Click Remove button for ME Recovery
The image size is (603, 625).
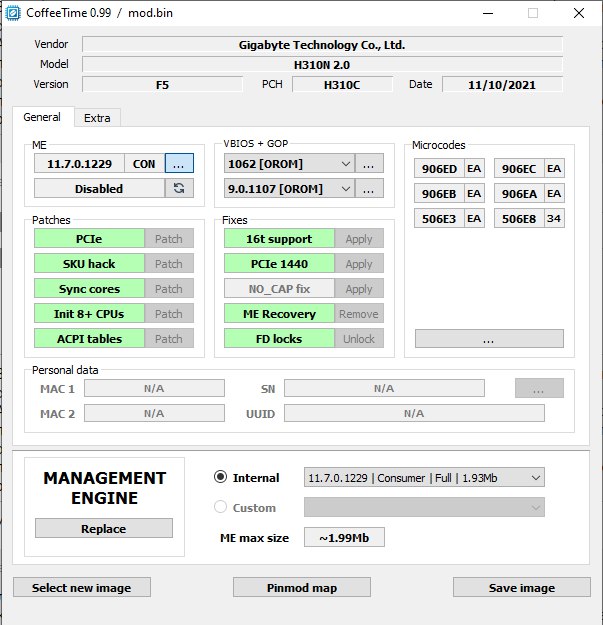tap(359, 314)
